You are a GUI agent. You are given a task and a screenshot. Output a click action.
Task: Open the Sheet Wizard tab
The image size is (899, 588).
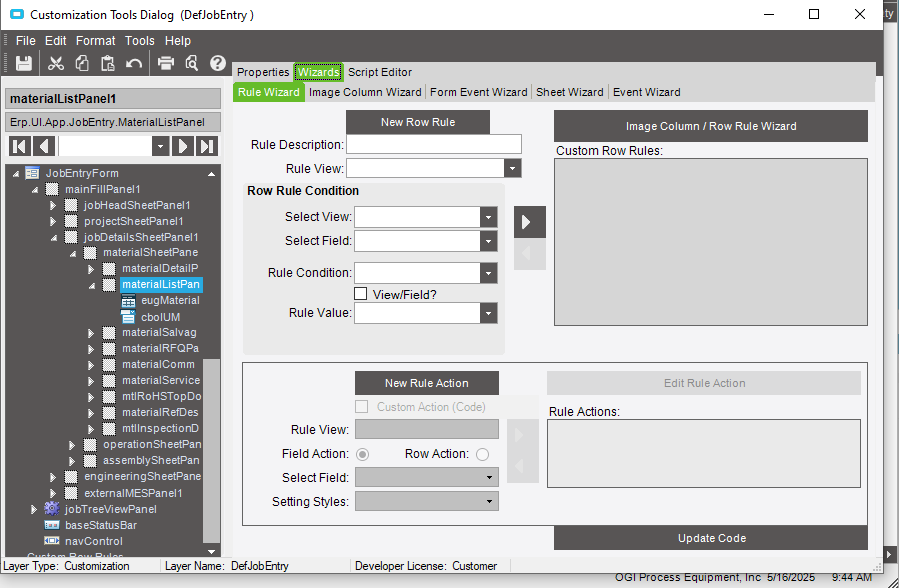tap(570, 92)
